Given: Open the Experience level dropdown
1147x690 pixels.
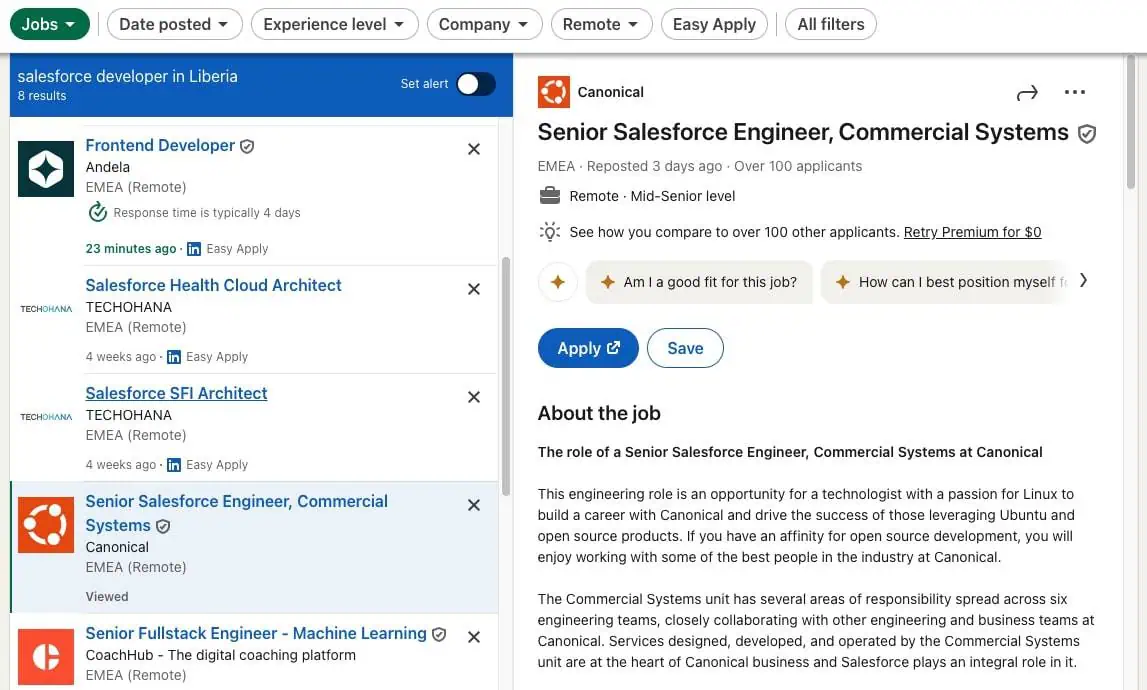Looking at the screenshot, I should [x=334, y=24].
